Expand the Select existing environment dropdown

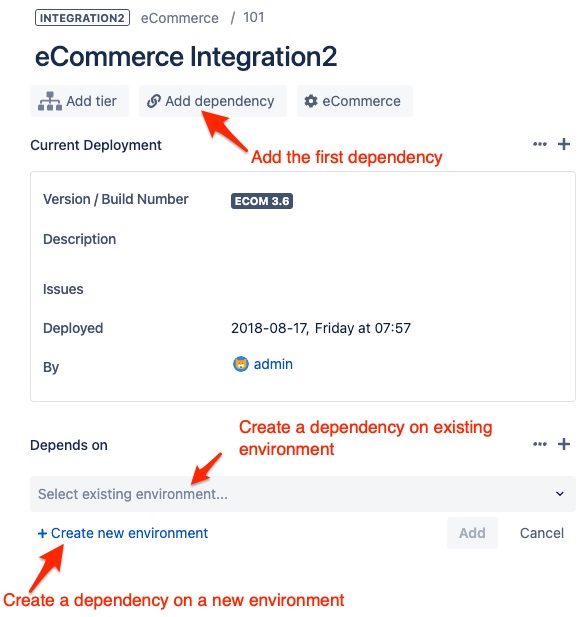(x=303, y=494)
